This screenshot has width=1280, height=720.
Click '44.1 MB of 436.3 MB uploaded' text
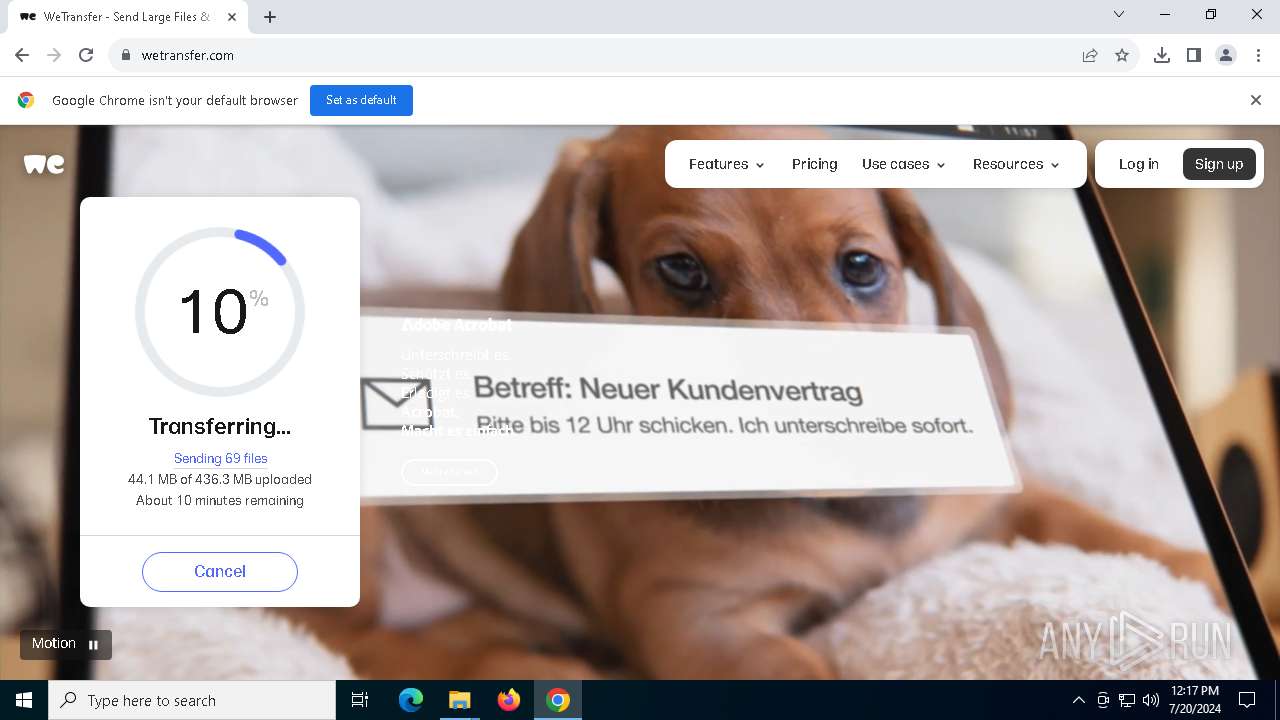(x=220, y=479)
